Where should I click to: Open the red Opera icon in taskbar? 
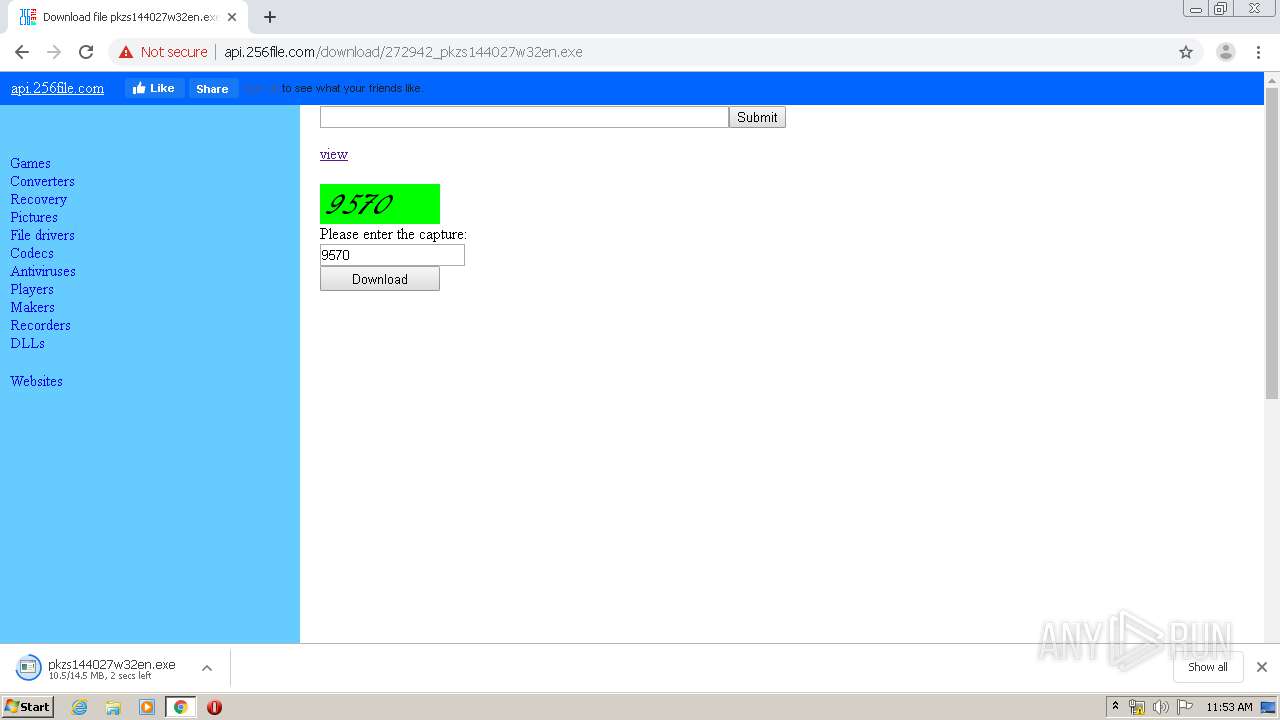[214, 707]
